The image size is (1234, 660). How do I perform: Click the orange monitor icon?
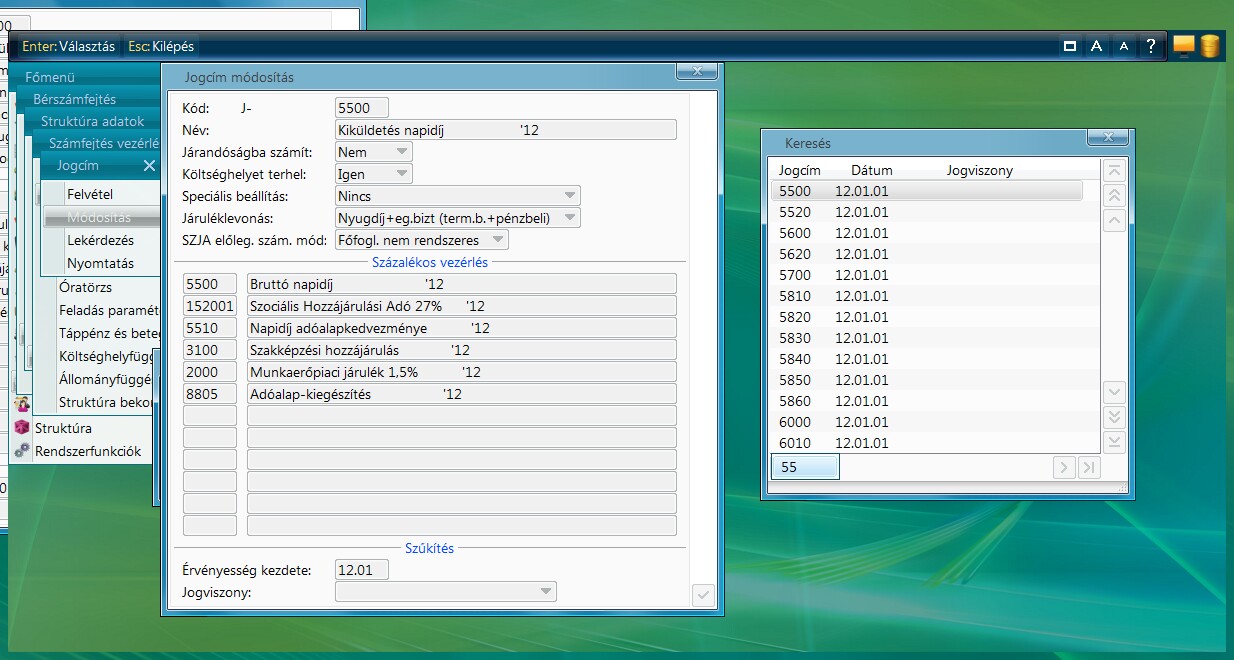[x=1184, y=46]
